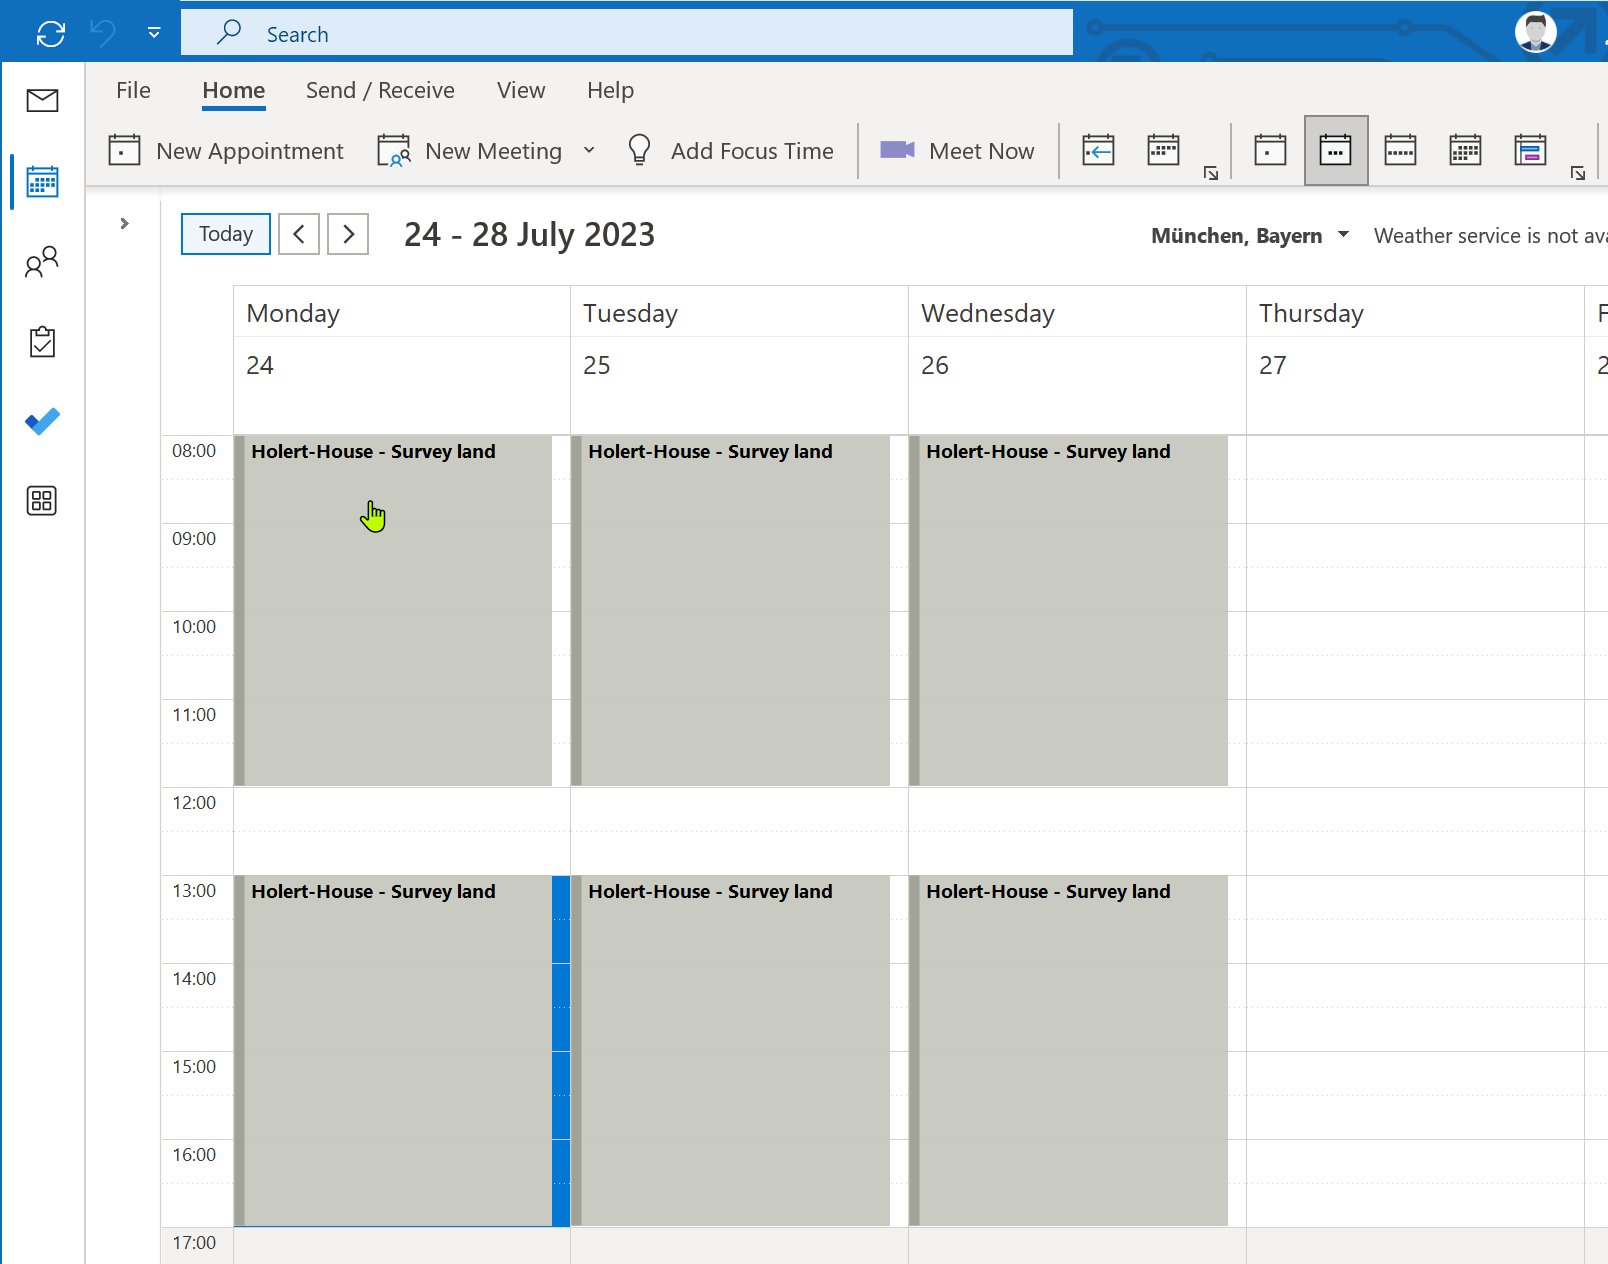Click the Undo arrow in title bar
Screen dimensions: 1608x1264
[102, 33]
